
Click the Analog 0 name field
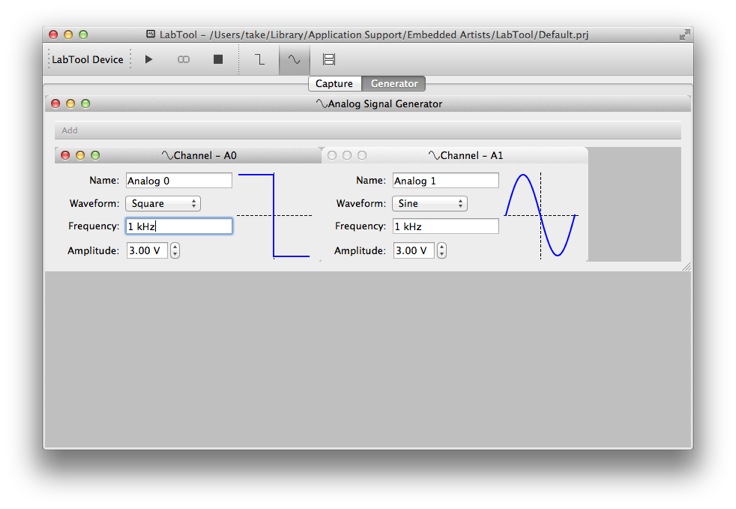[x=179, y=181]
